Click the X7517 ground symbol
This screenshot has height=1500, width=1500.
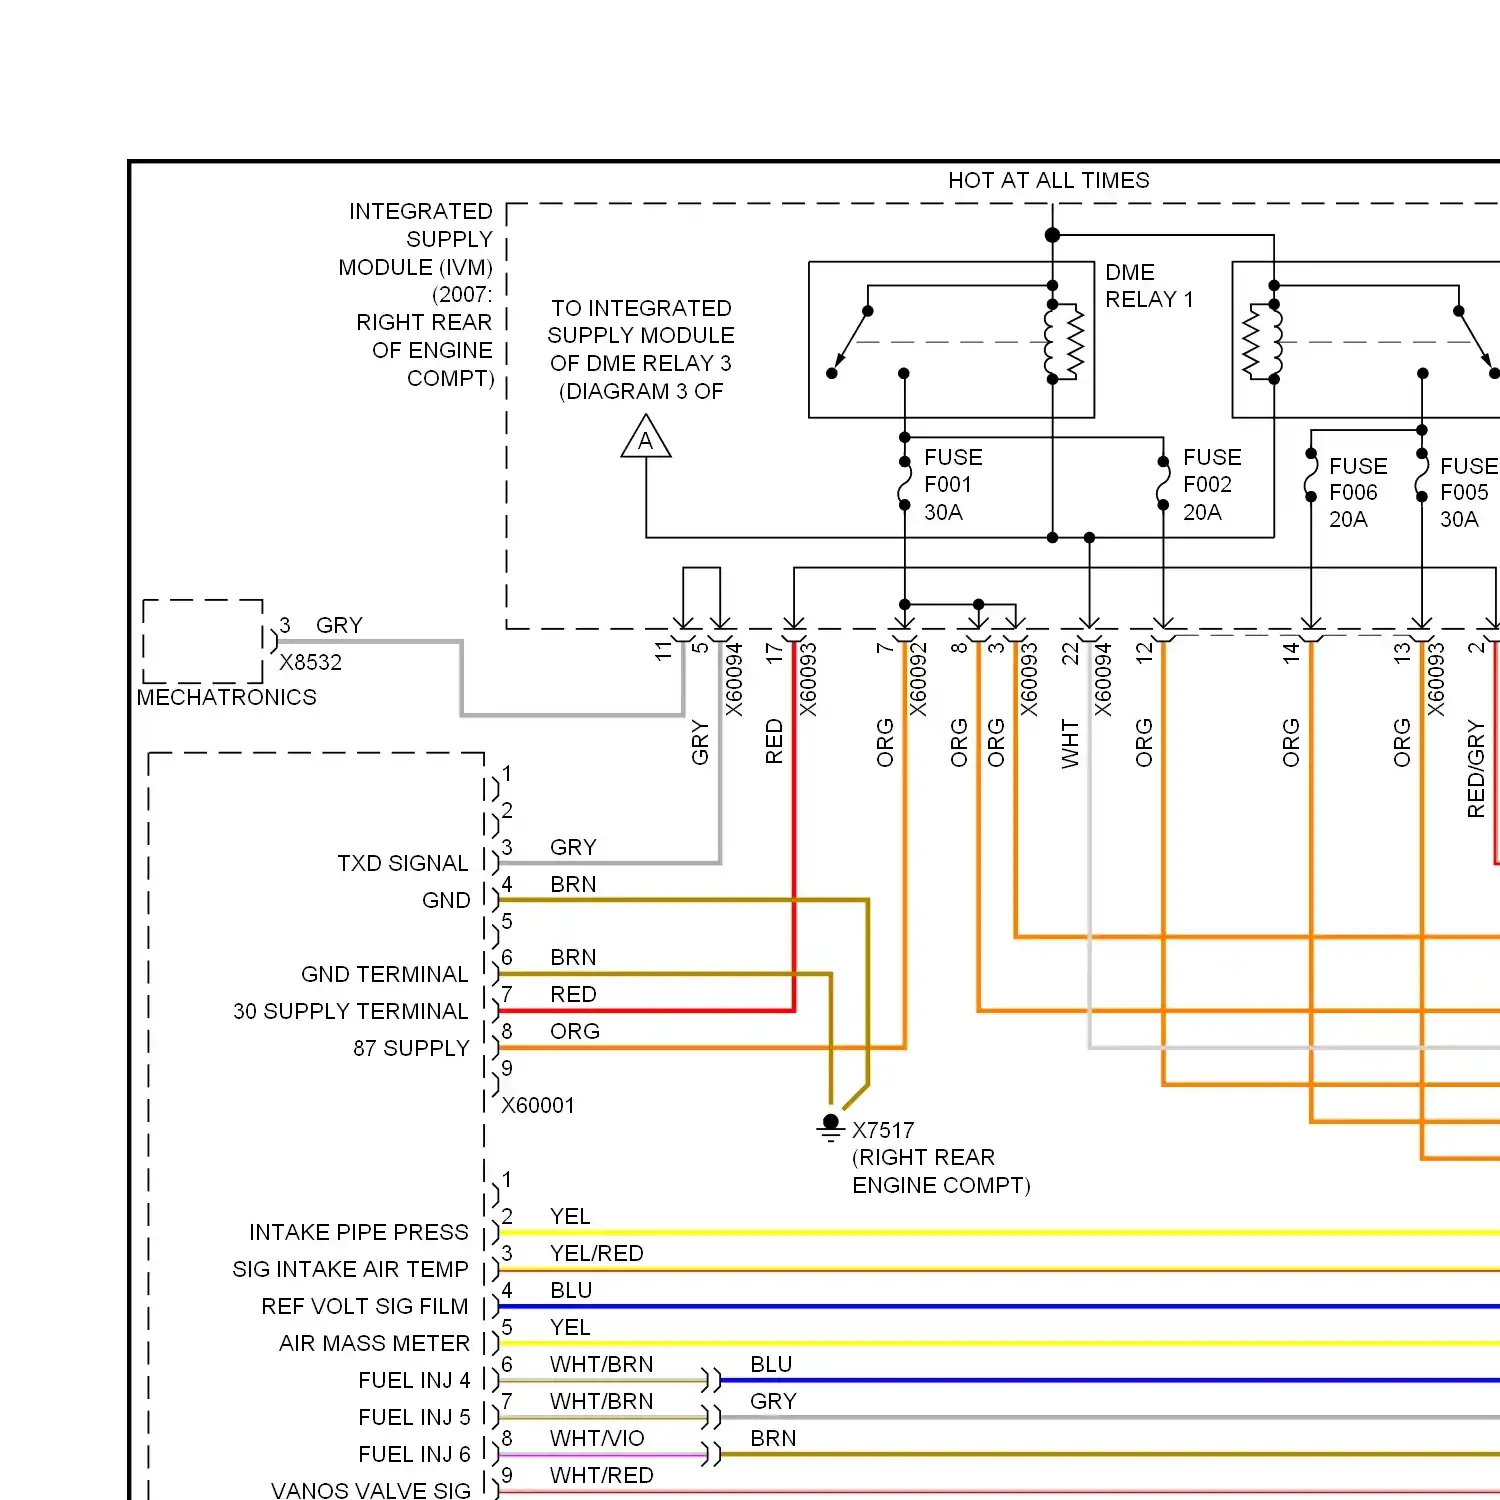tap(830, 1129)
